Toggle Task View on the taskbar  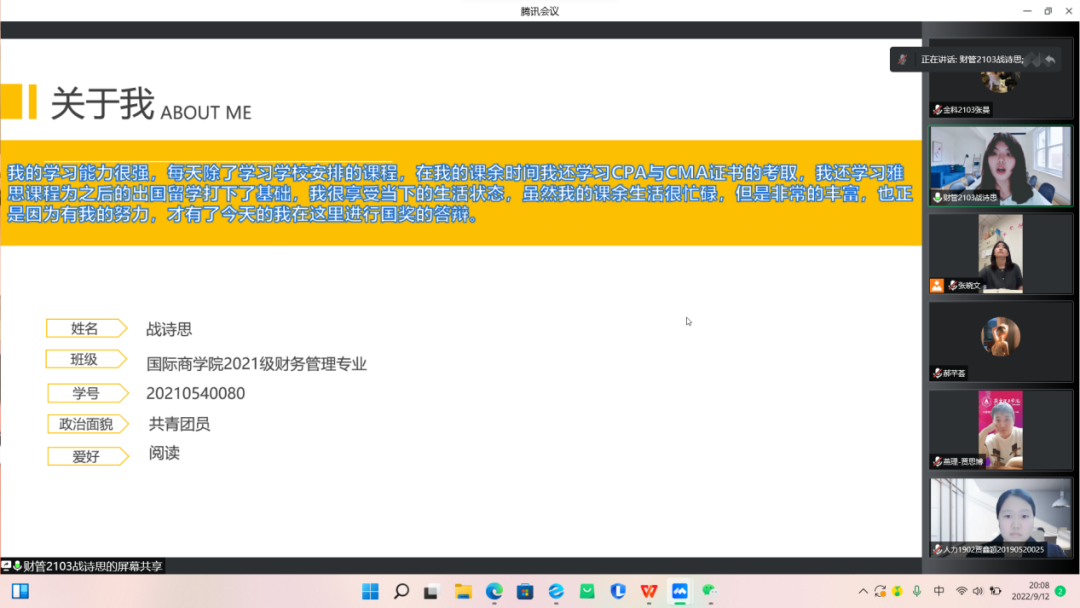432,591
